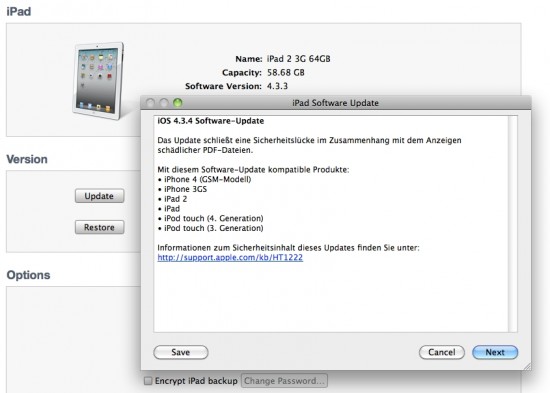Click the dialog scrollbar track on the right
Image resolution: width=550 pixels, height=393 pixels.
(x=512, y=224)
